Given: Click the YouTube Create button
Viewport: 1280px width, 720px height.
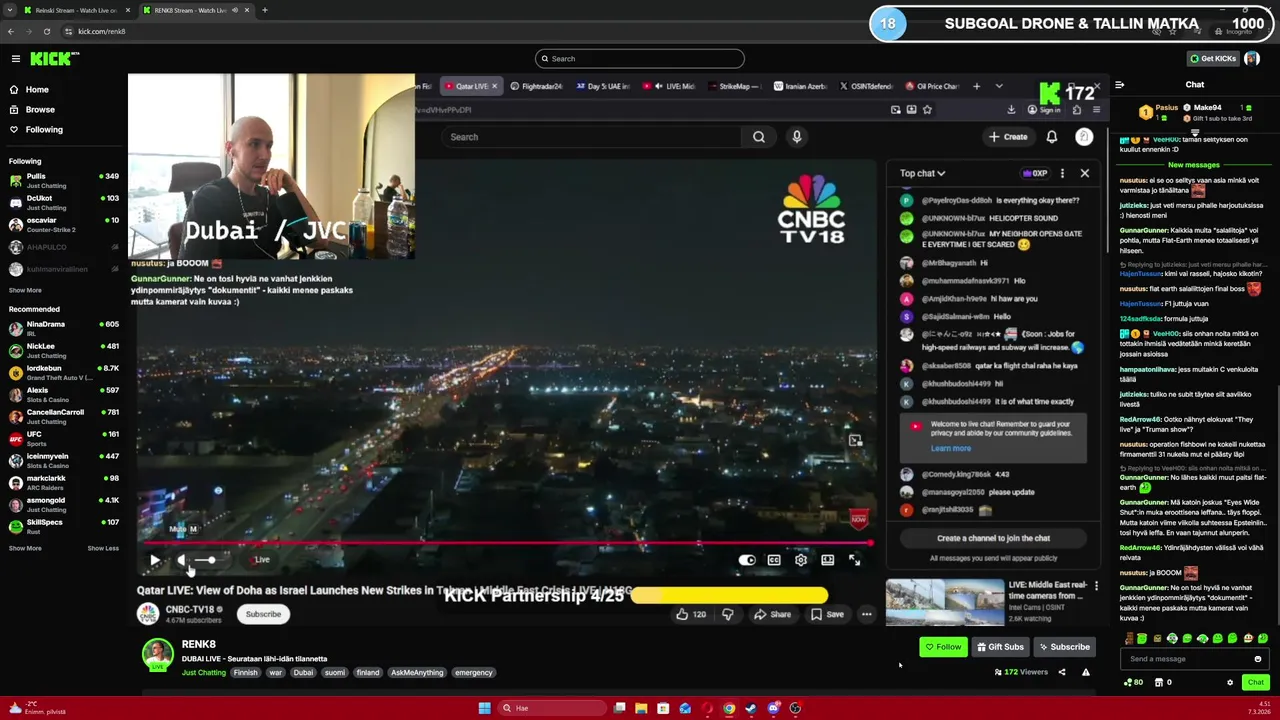Looking at the screenshot, I should 1008,137.
